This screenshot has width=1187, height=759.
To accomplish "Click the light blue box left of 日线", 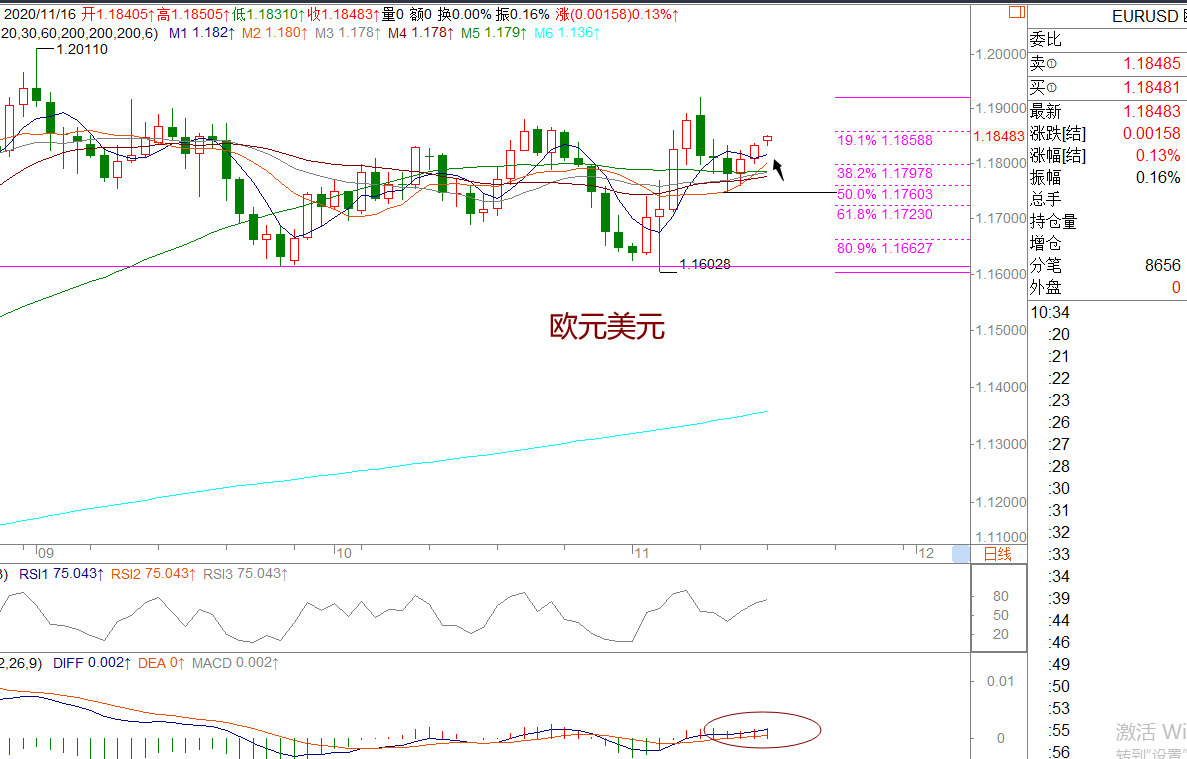I will tap(961, 554).
